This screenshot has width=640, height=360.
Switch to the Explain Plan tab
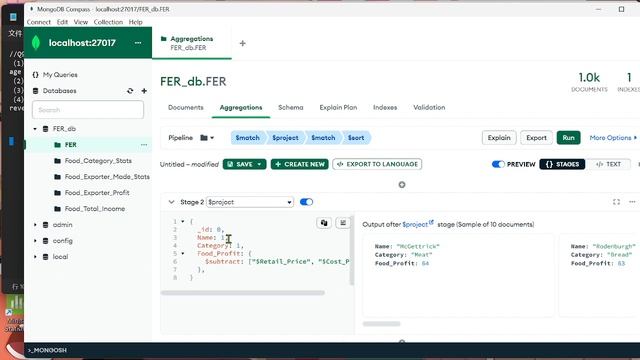(x=338, y=107)
